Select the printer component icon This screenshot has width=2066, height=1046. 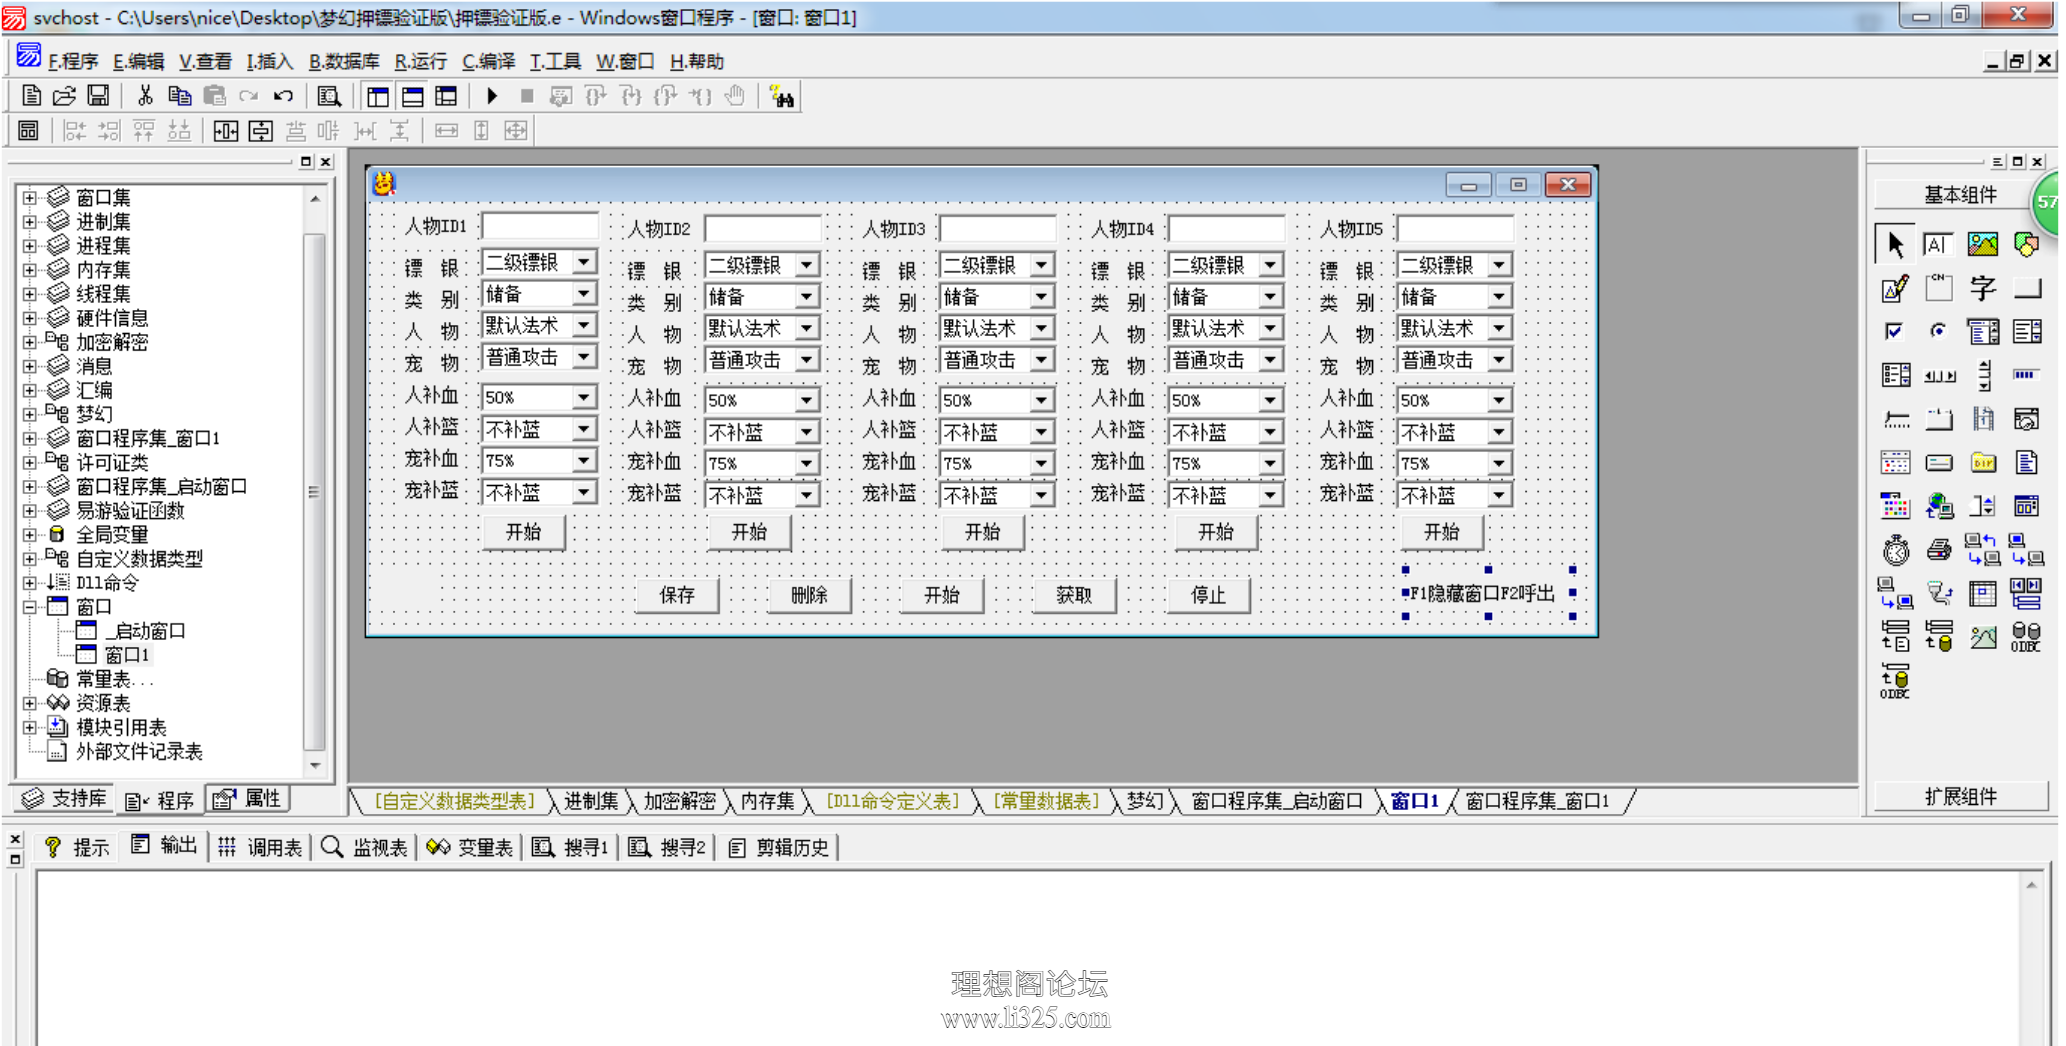[1938, 549]
